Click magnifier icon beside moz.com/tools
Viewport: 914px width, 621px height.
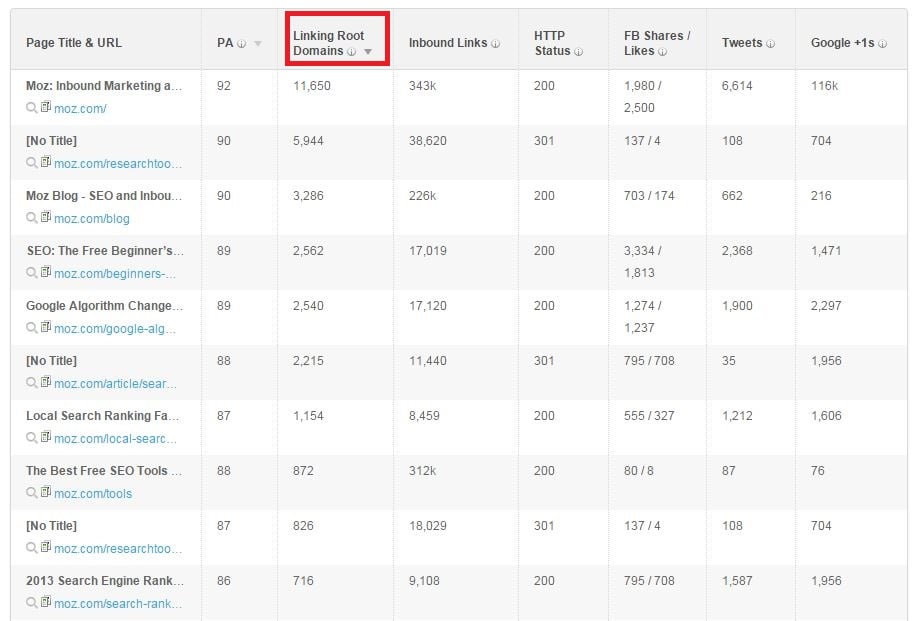pyautogui.click(x=32, y=493)
